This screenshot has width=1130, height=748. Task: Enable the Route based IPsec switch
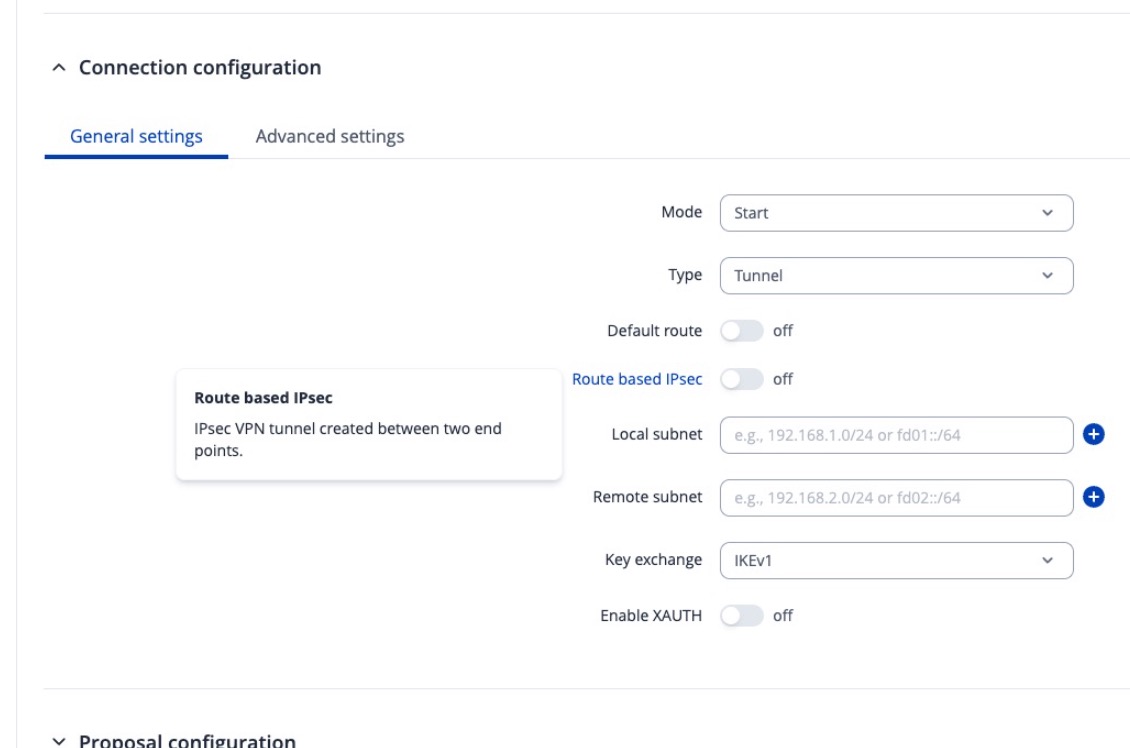742,379
